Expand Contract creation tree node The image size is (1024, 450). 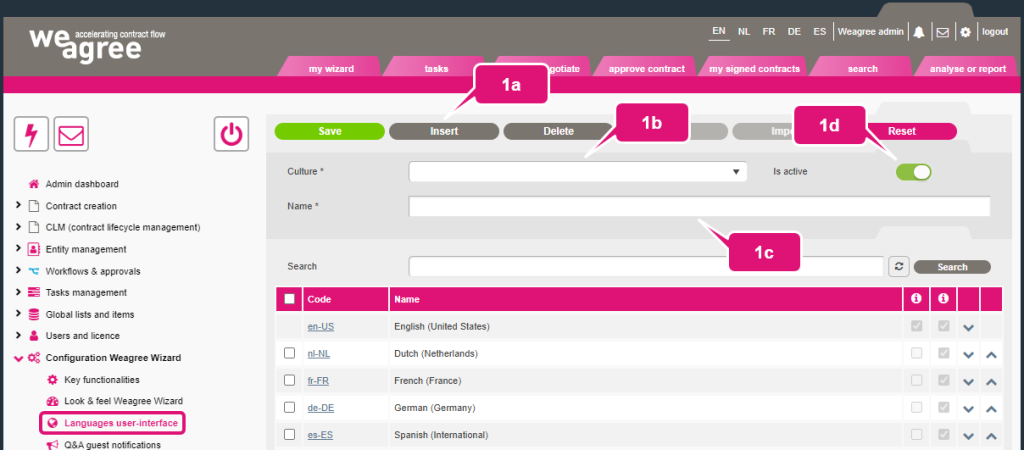(x=18, y=206)
